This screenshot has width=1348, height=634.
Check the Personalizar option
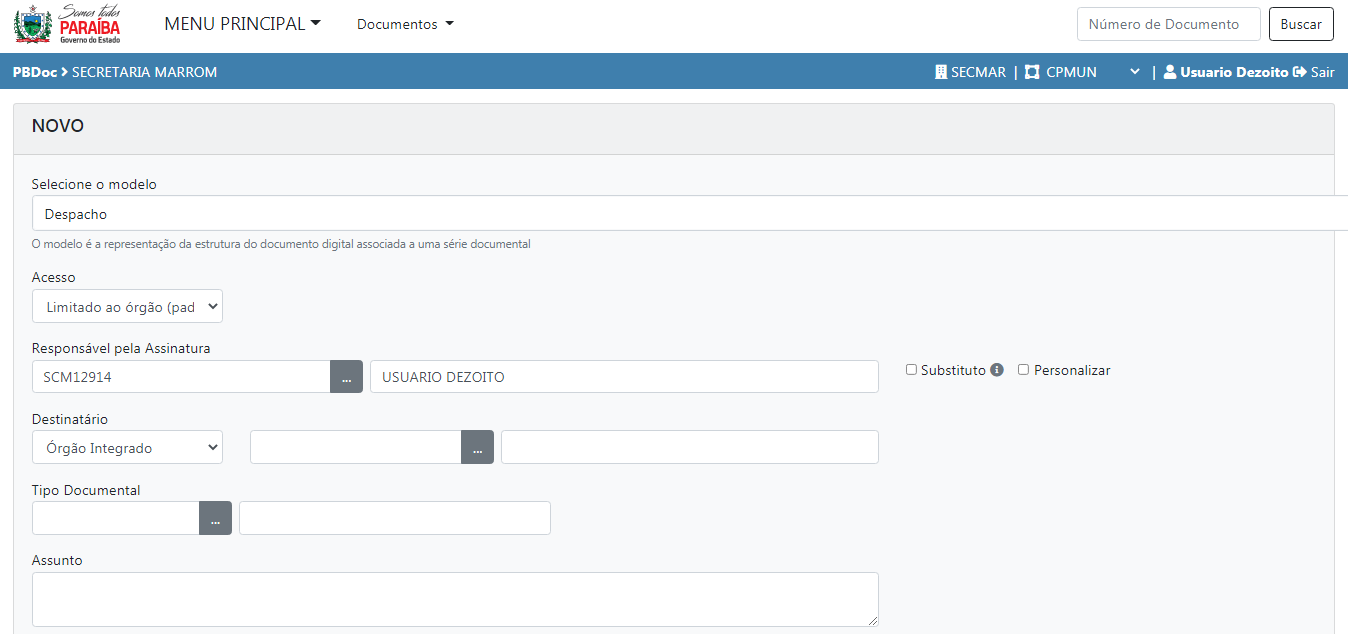(1023, 370)
